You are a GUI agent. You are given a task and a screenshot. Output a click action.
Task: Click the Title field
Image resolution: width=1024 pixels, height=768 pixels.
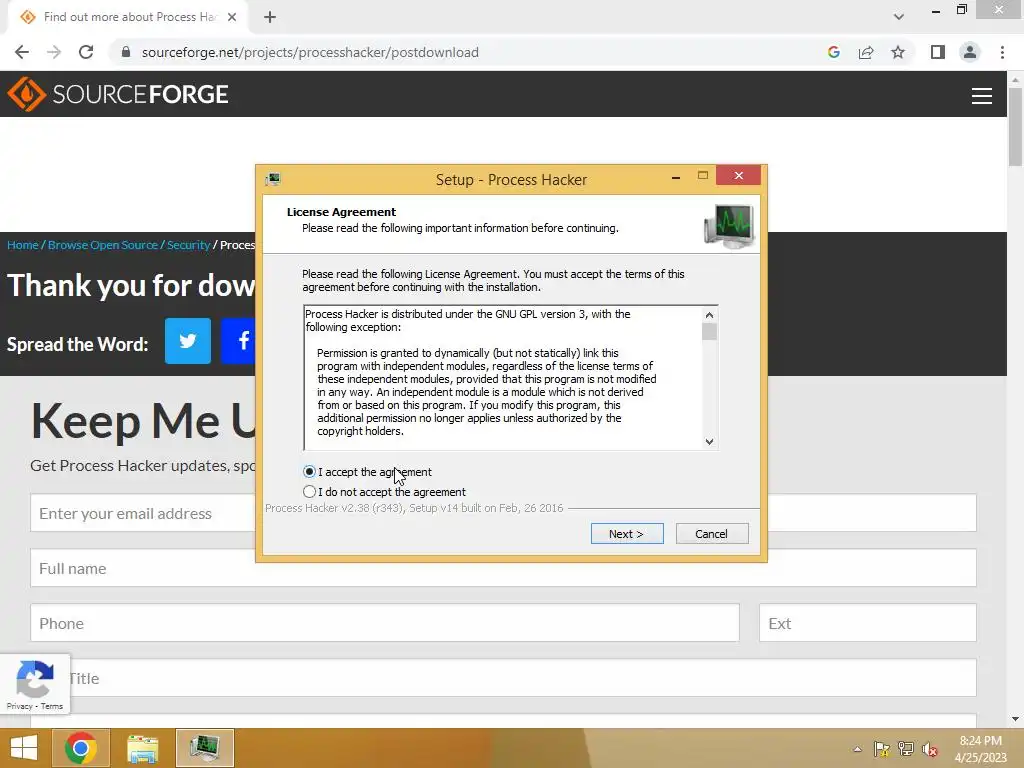(503, 678)
